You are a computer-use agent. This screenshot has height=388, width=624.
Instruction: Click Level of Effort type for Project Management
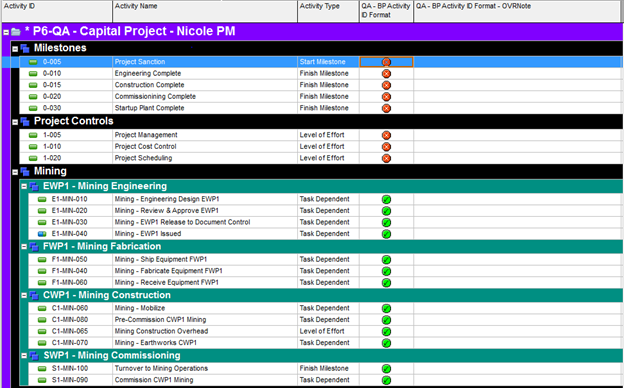pyautogui.click(x=322, y=135)
